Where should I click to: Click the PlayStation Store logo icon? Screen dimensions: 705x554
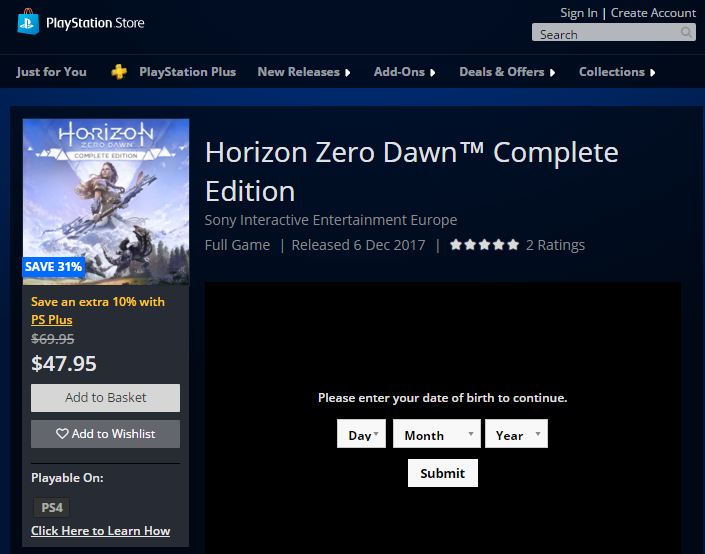(28, 22)
